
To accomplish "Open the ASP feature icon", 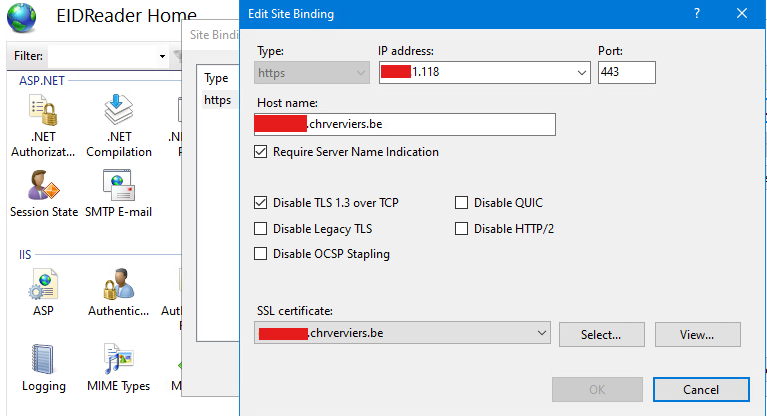I will click(43, 284).
